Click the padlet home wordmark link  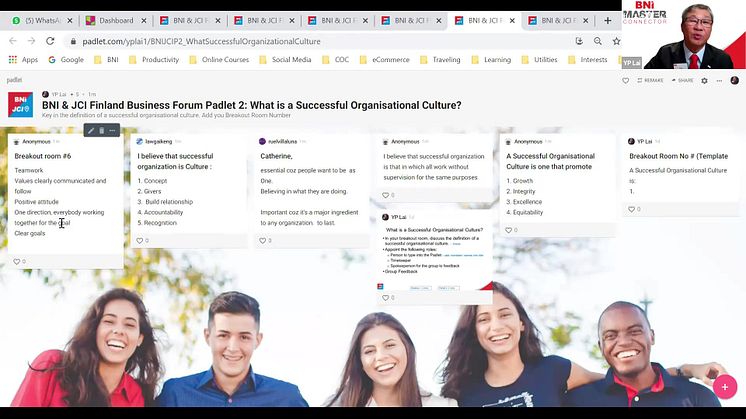14,80
